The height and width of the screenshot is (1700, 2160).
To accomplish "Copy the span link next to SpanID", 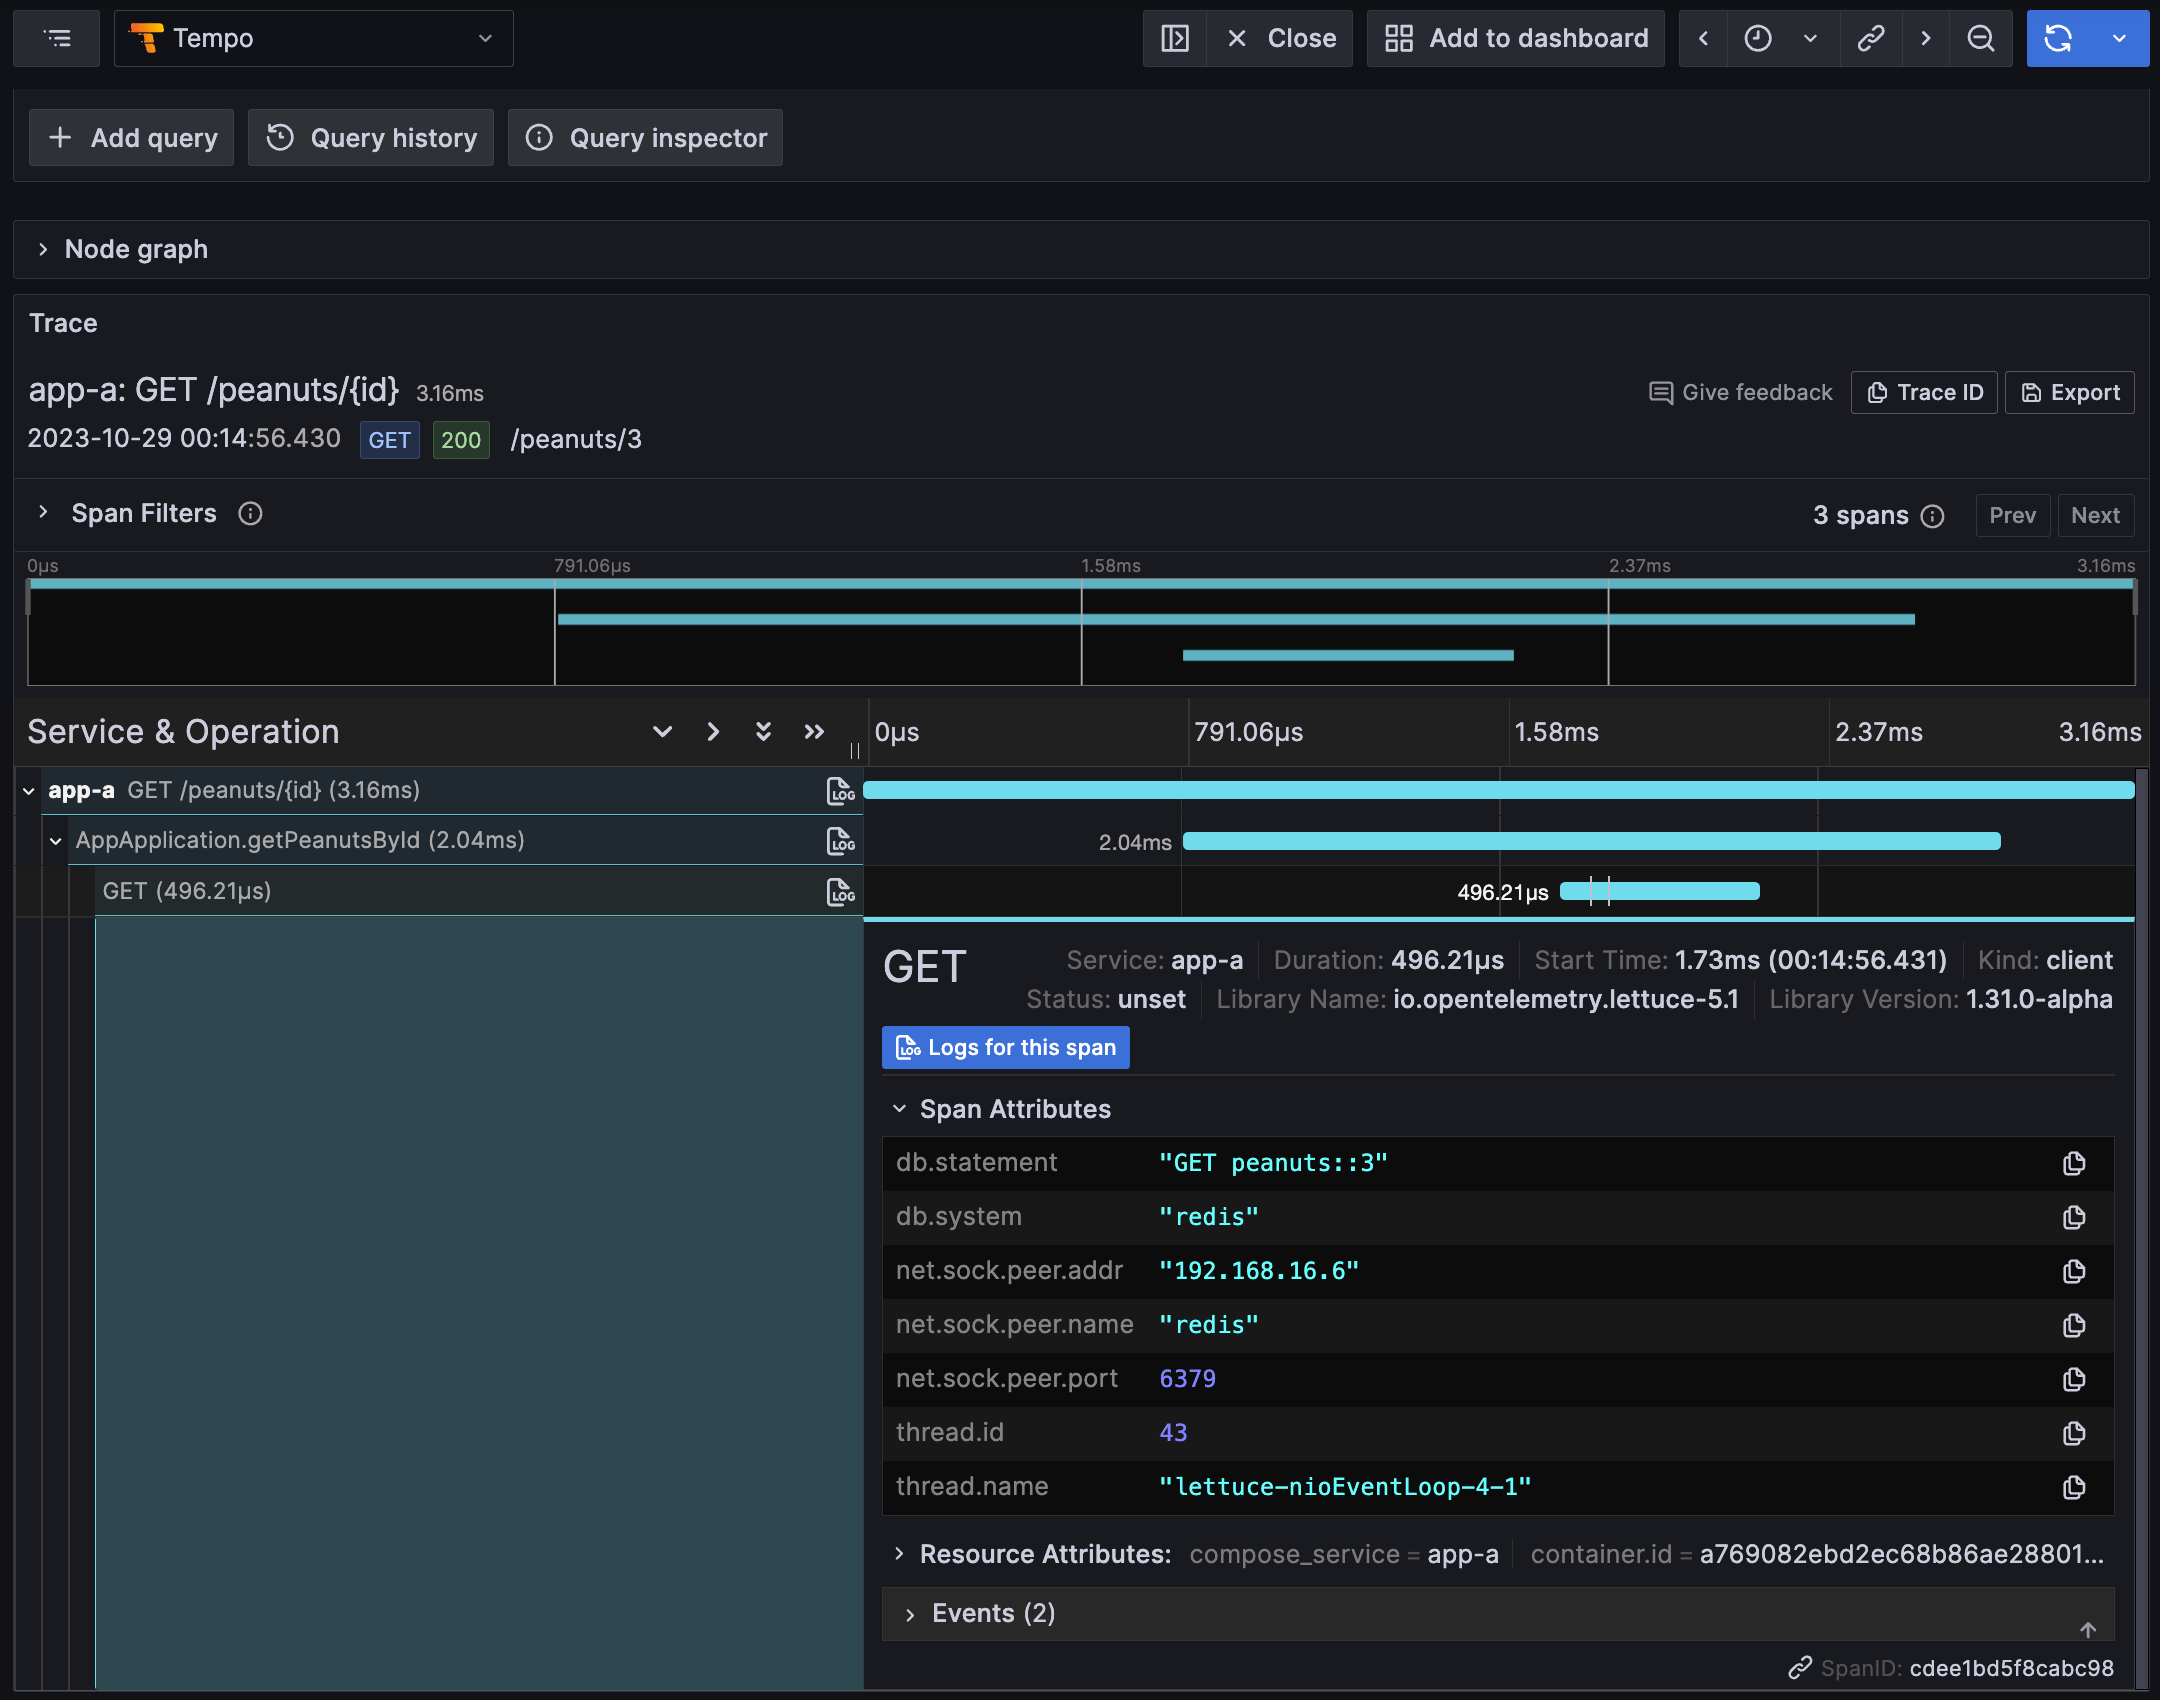I will coord(1800,1668).
